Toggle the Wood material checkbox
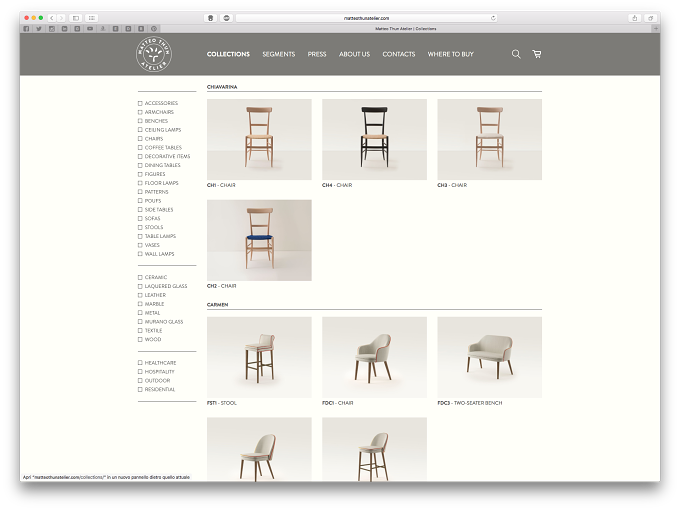The height and width of the screenshot is (510, 680). (x=140, y=340)
